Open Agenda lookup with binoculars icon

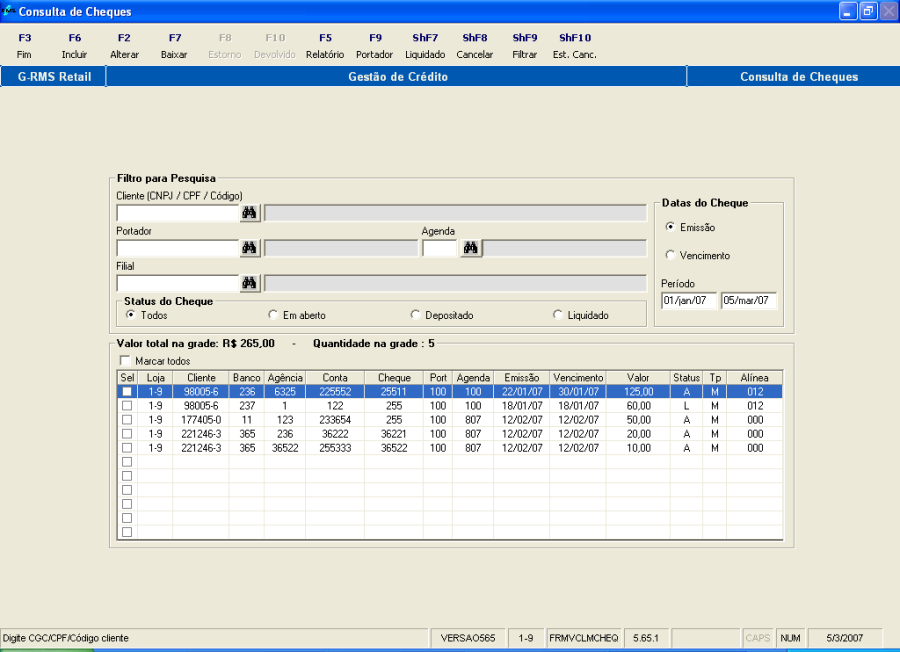pos(470,248)
